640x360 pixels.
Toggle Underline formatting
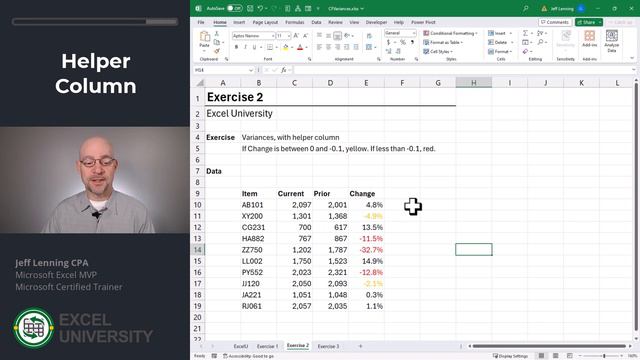[254, 47]
